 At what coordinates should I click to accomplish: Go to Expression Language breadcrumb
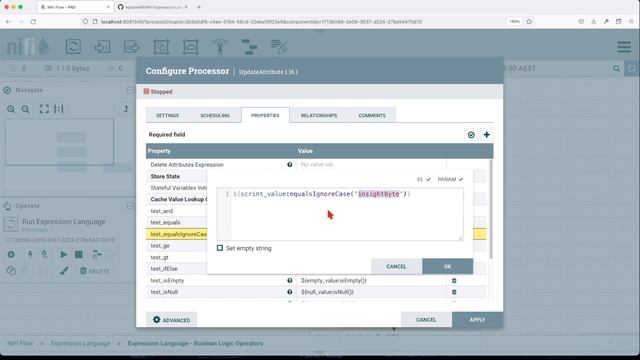(80, 343)
